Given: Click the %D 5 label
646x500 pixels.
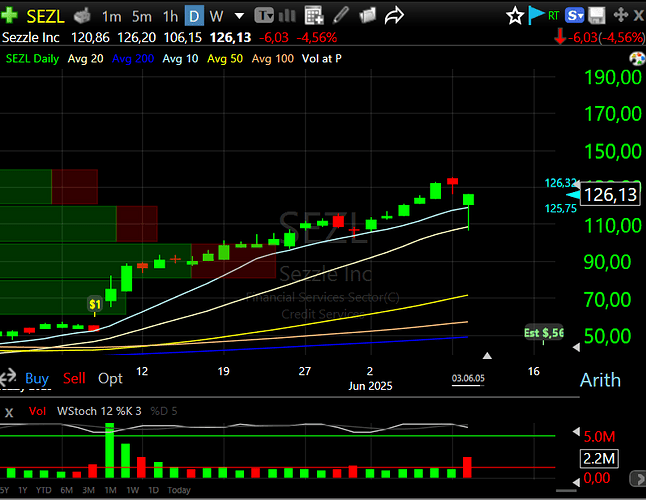Looking at the screenshot, I should (164, 411).
